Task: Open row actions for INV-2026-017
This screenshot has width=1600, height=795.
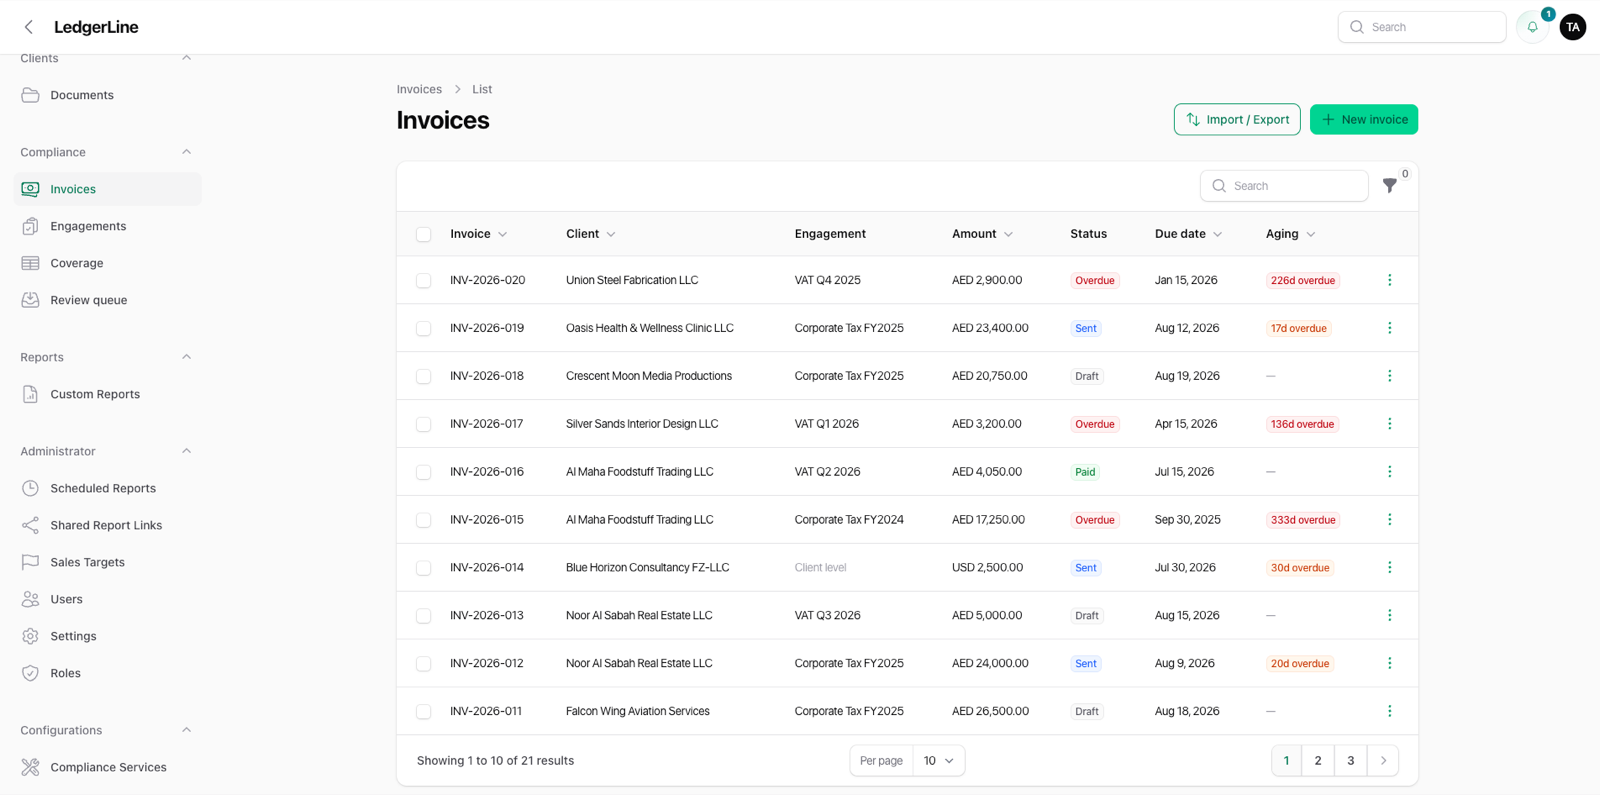Action: pos(1390,424)
